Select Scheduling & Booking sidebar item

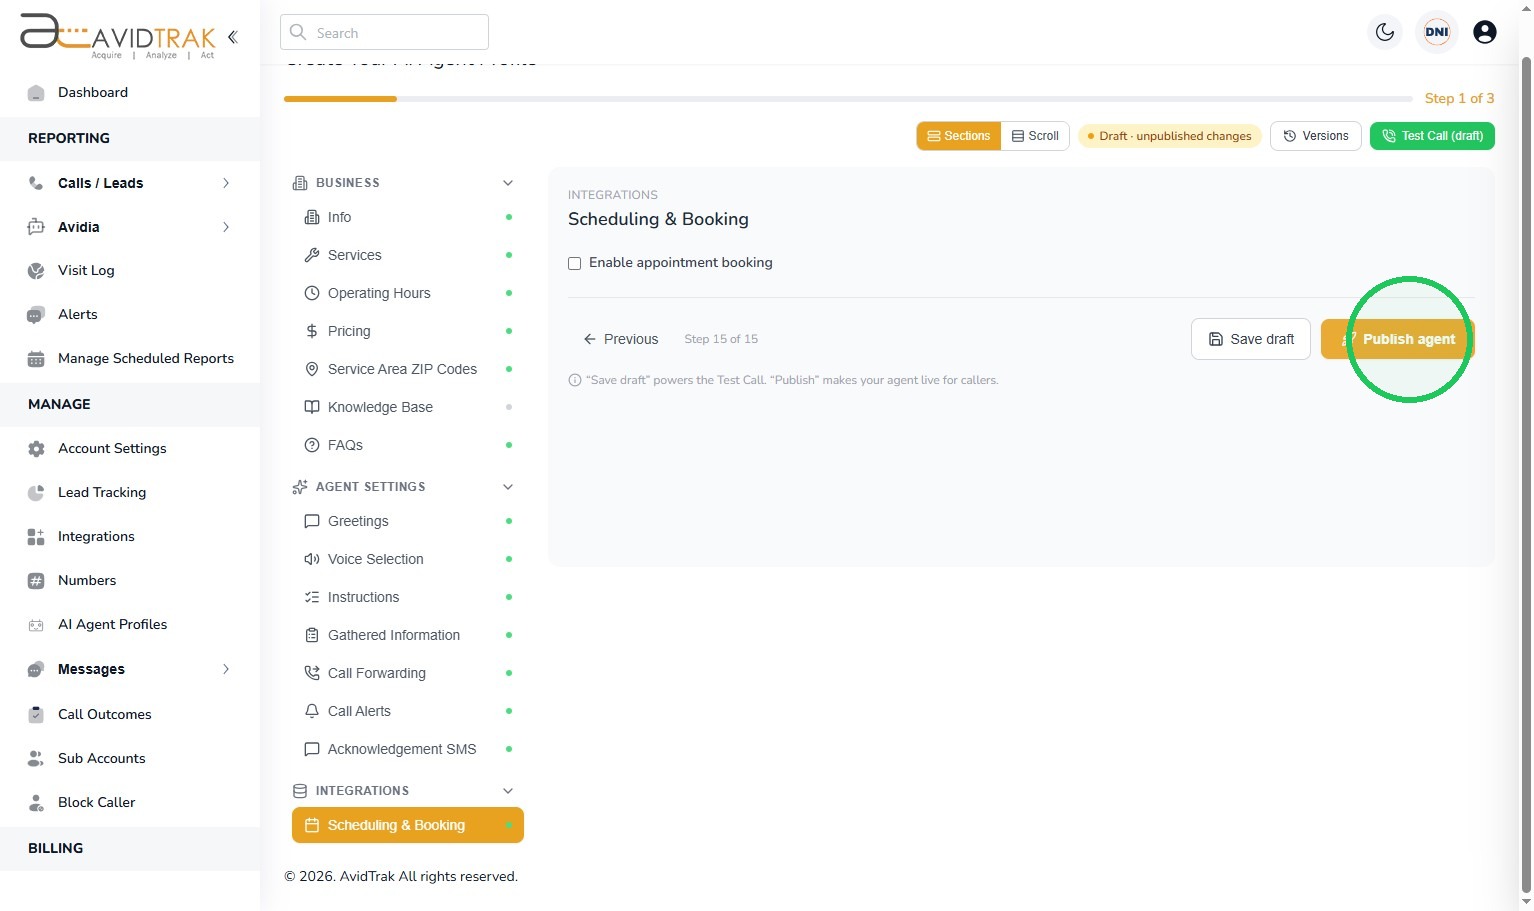tap(408, 825)
